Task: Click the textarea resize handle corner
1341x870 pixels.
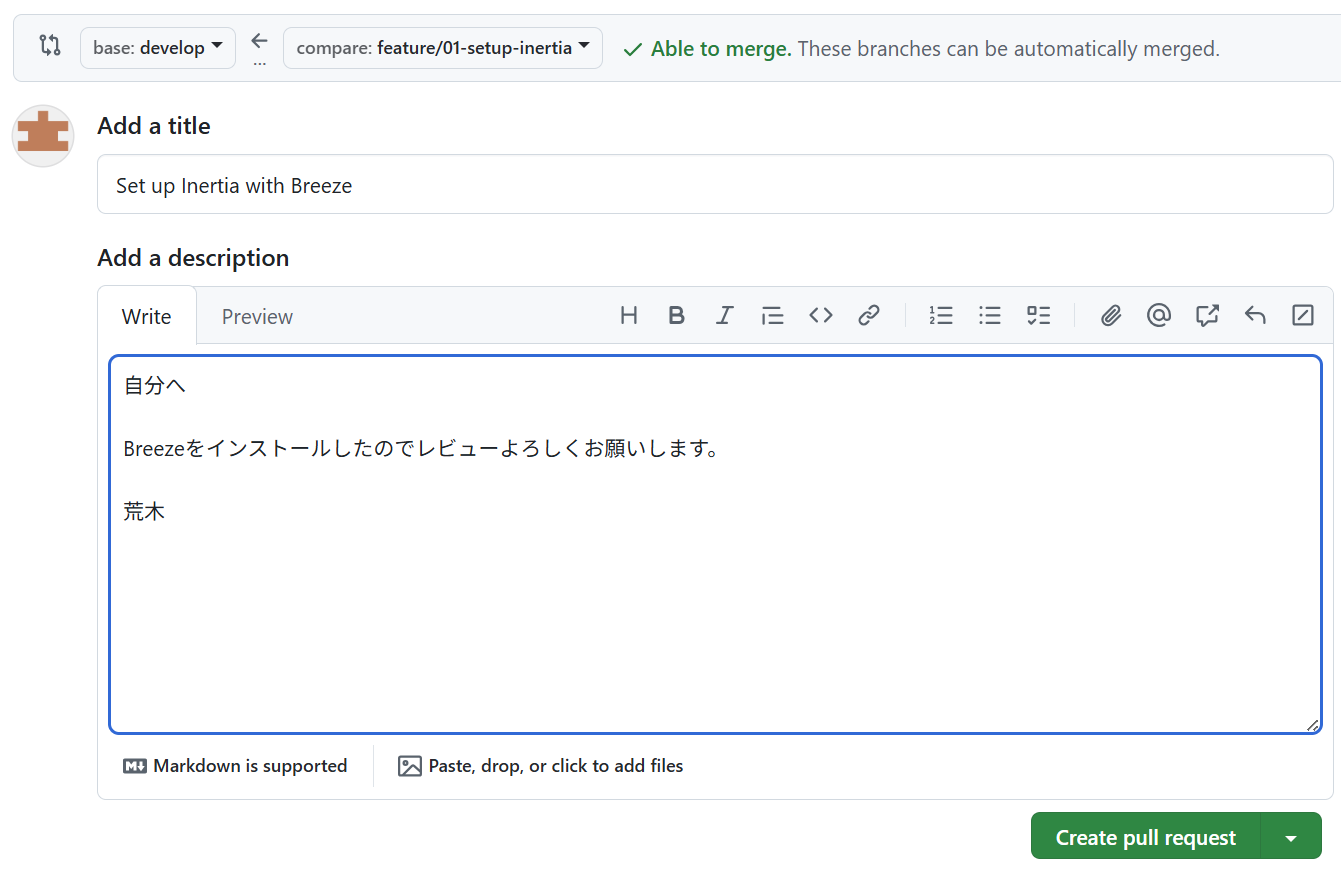Action: click(x=1312, y=725)
